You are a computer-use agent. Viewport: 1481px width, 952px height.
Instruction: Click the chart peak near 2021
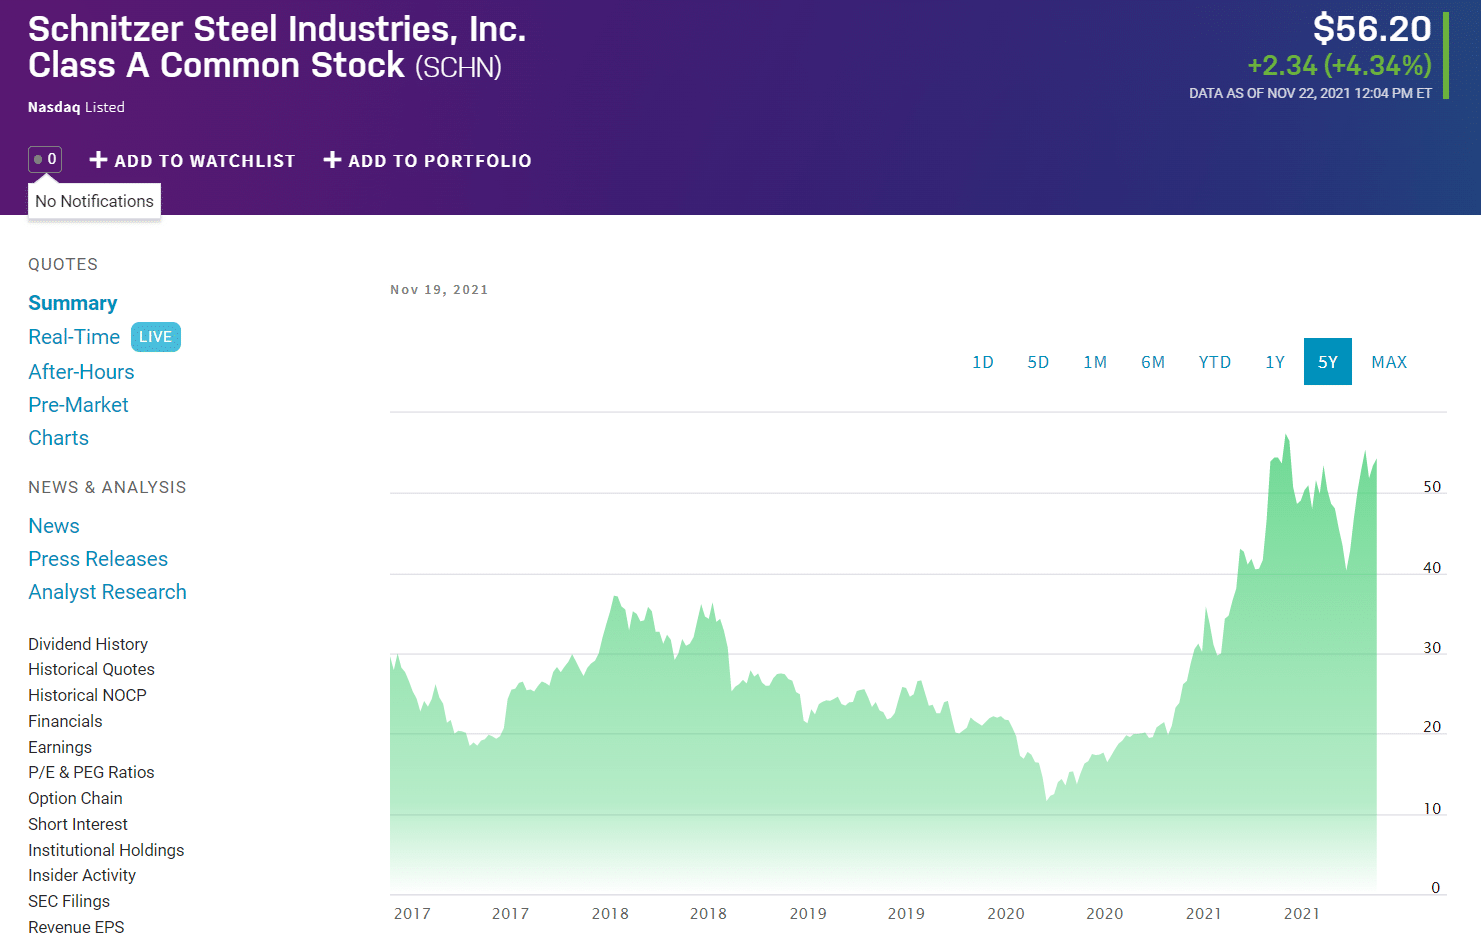pos(1286,436)
